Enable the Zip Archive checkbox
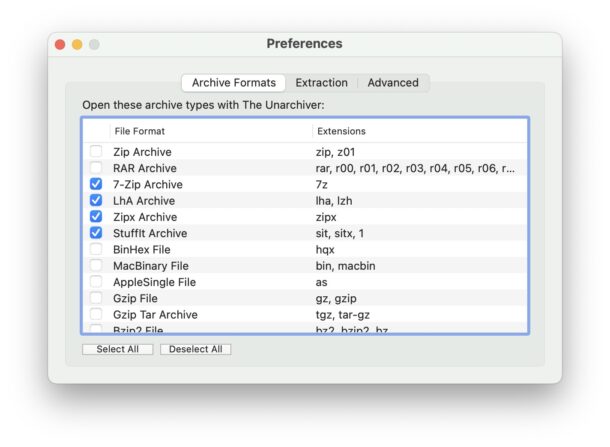This screenshot has width=610, height=447. pos(96,152)
